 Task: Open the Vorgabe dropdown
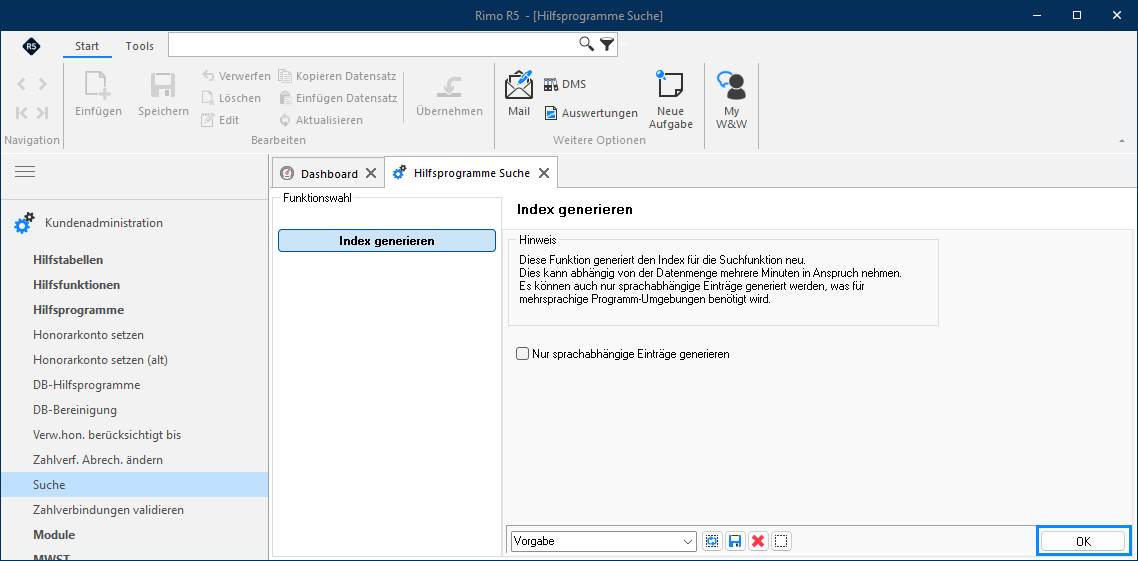point(604,541)
